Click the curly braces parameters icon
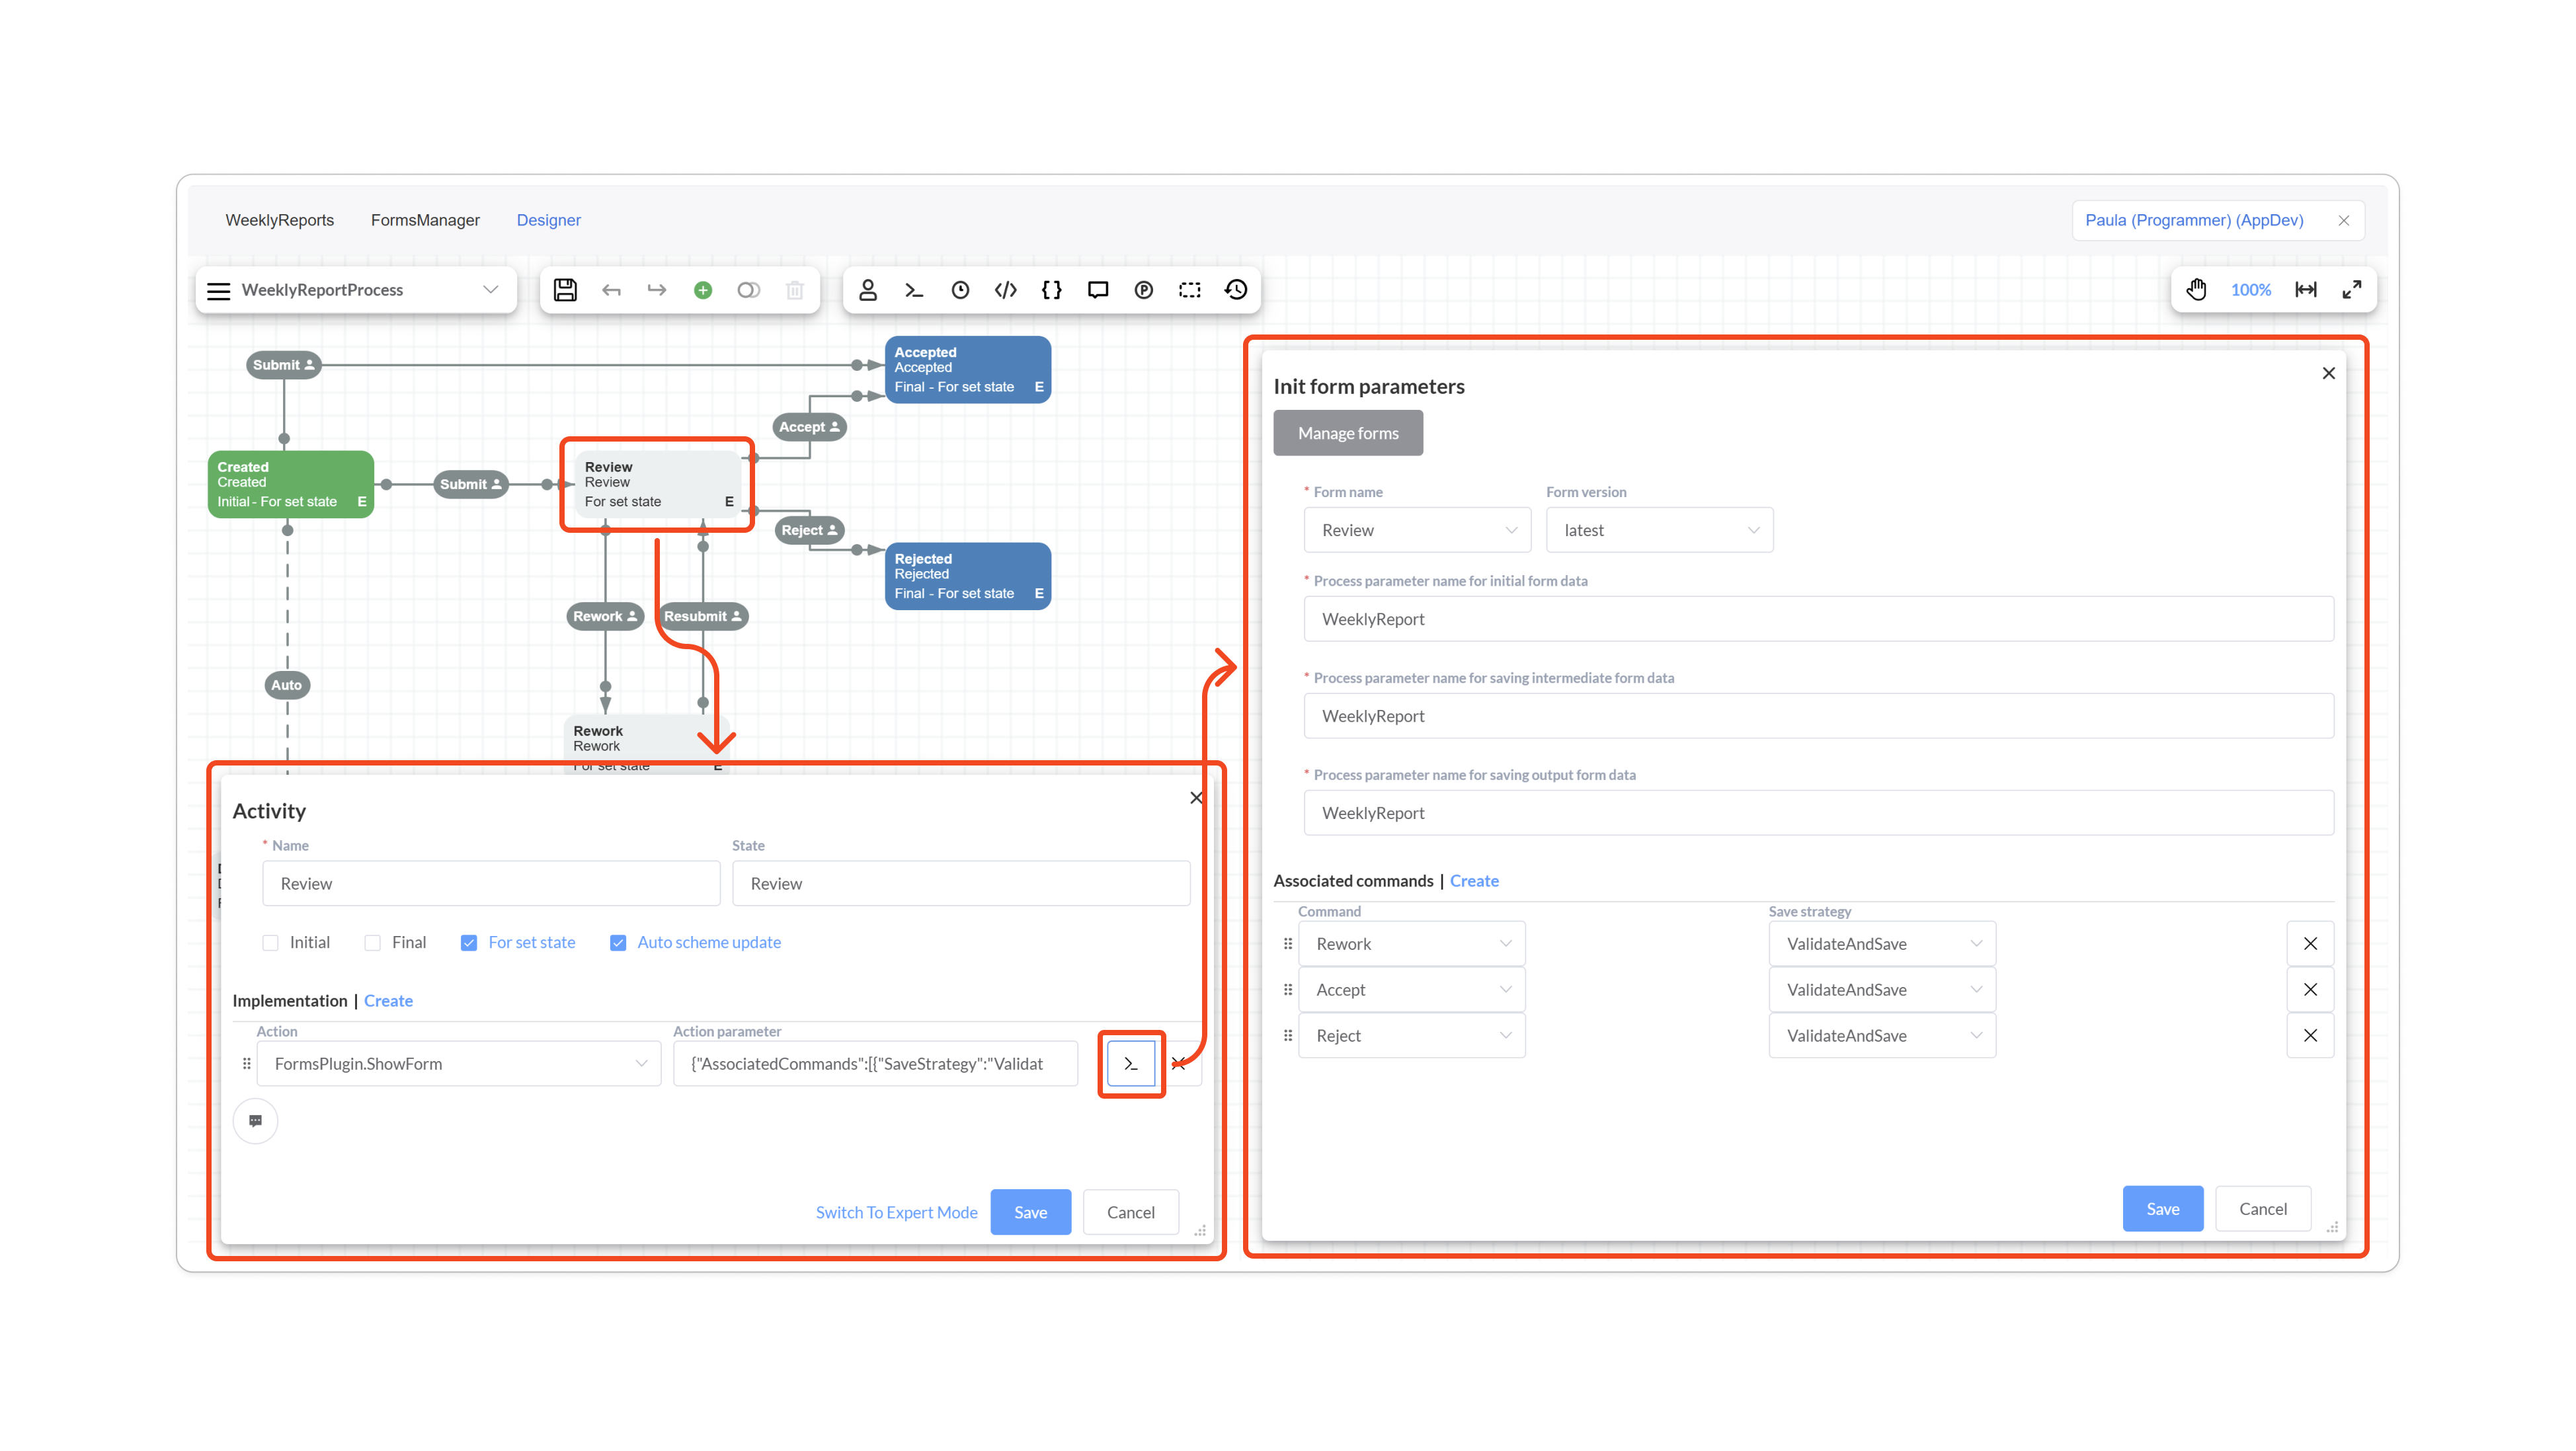2576x1451 pixels. tap(1052, 290)
